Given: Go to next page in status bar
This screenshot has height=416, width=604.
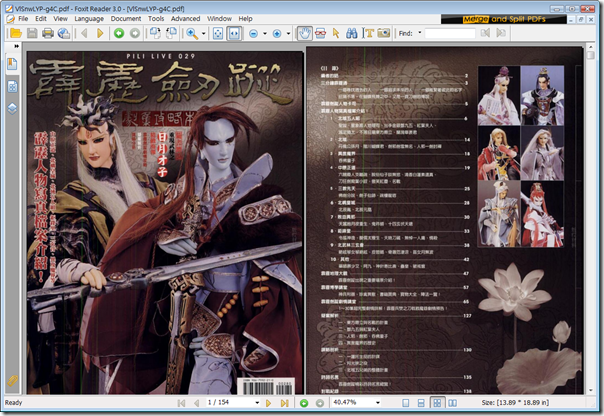Looking at the screenshot, I should coord(268,402).
